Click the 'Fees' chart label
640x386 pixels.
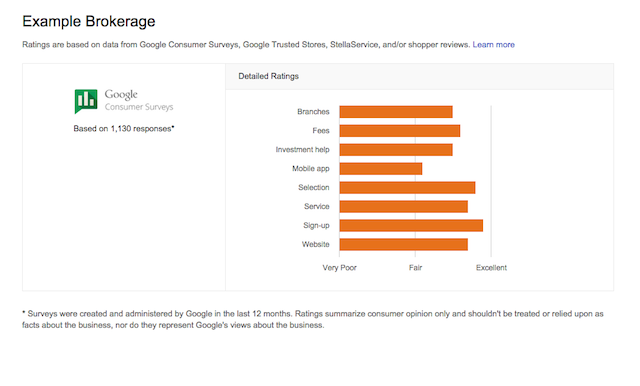click(x=321, y=131)
